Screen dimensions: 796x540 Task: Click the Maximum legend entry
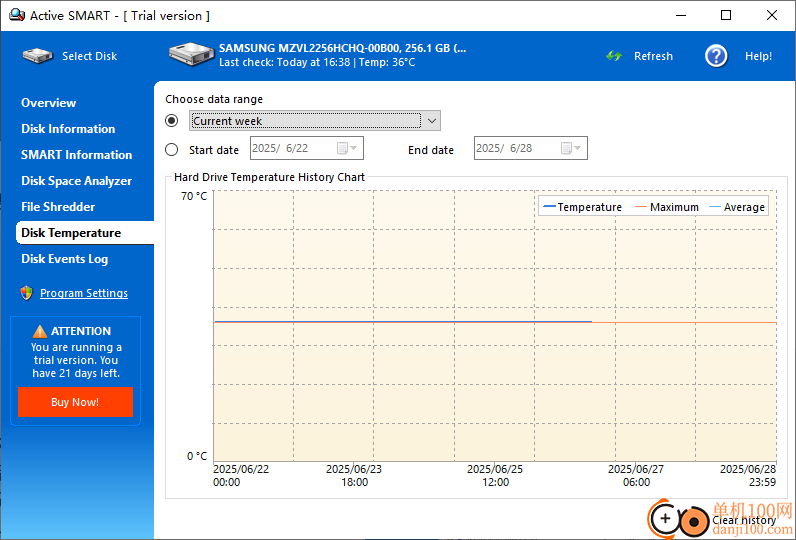(x=667, y=207)
